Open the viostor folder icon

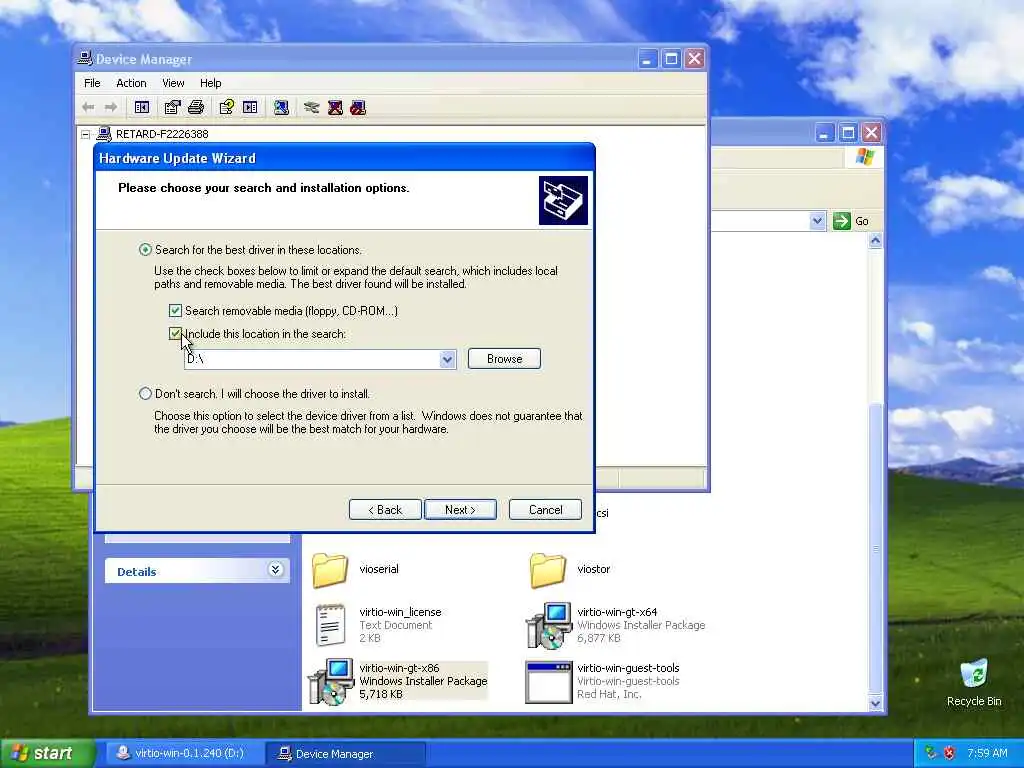point(547,569)
